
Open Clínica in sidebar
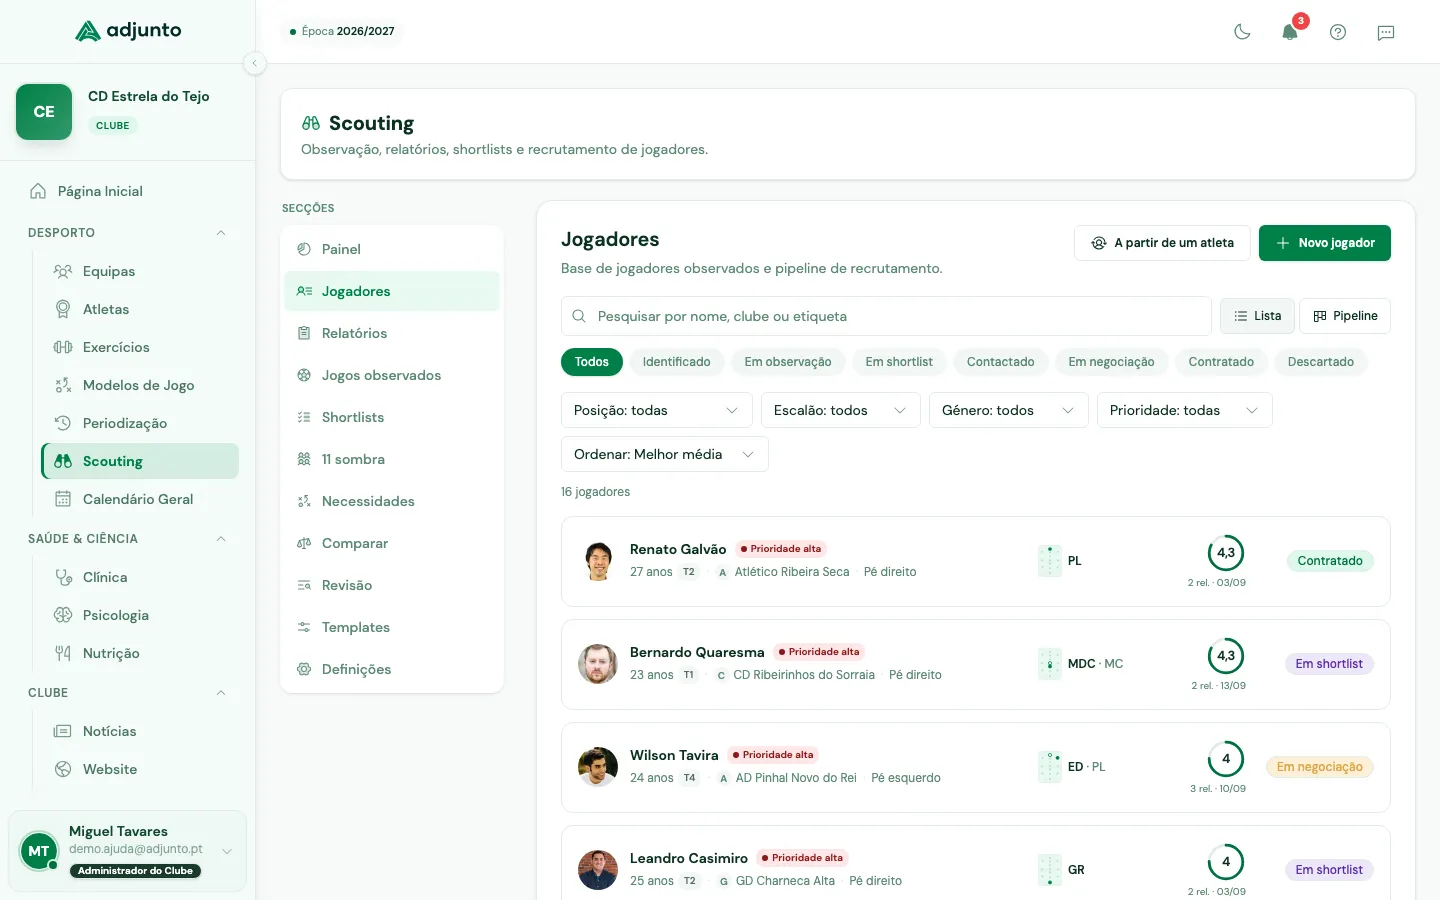[x=140, y=577]
